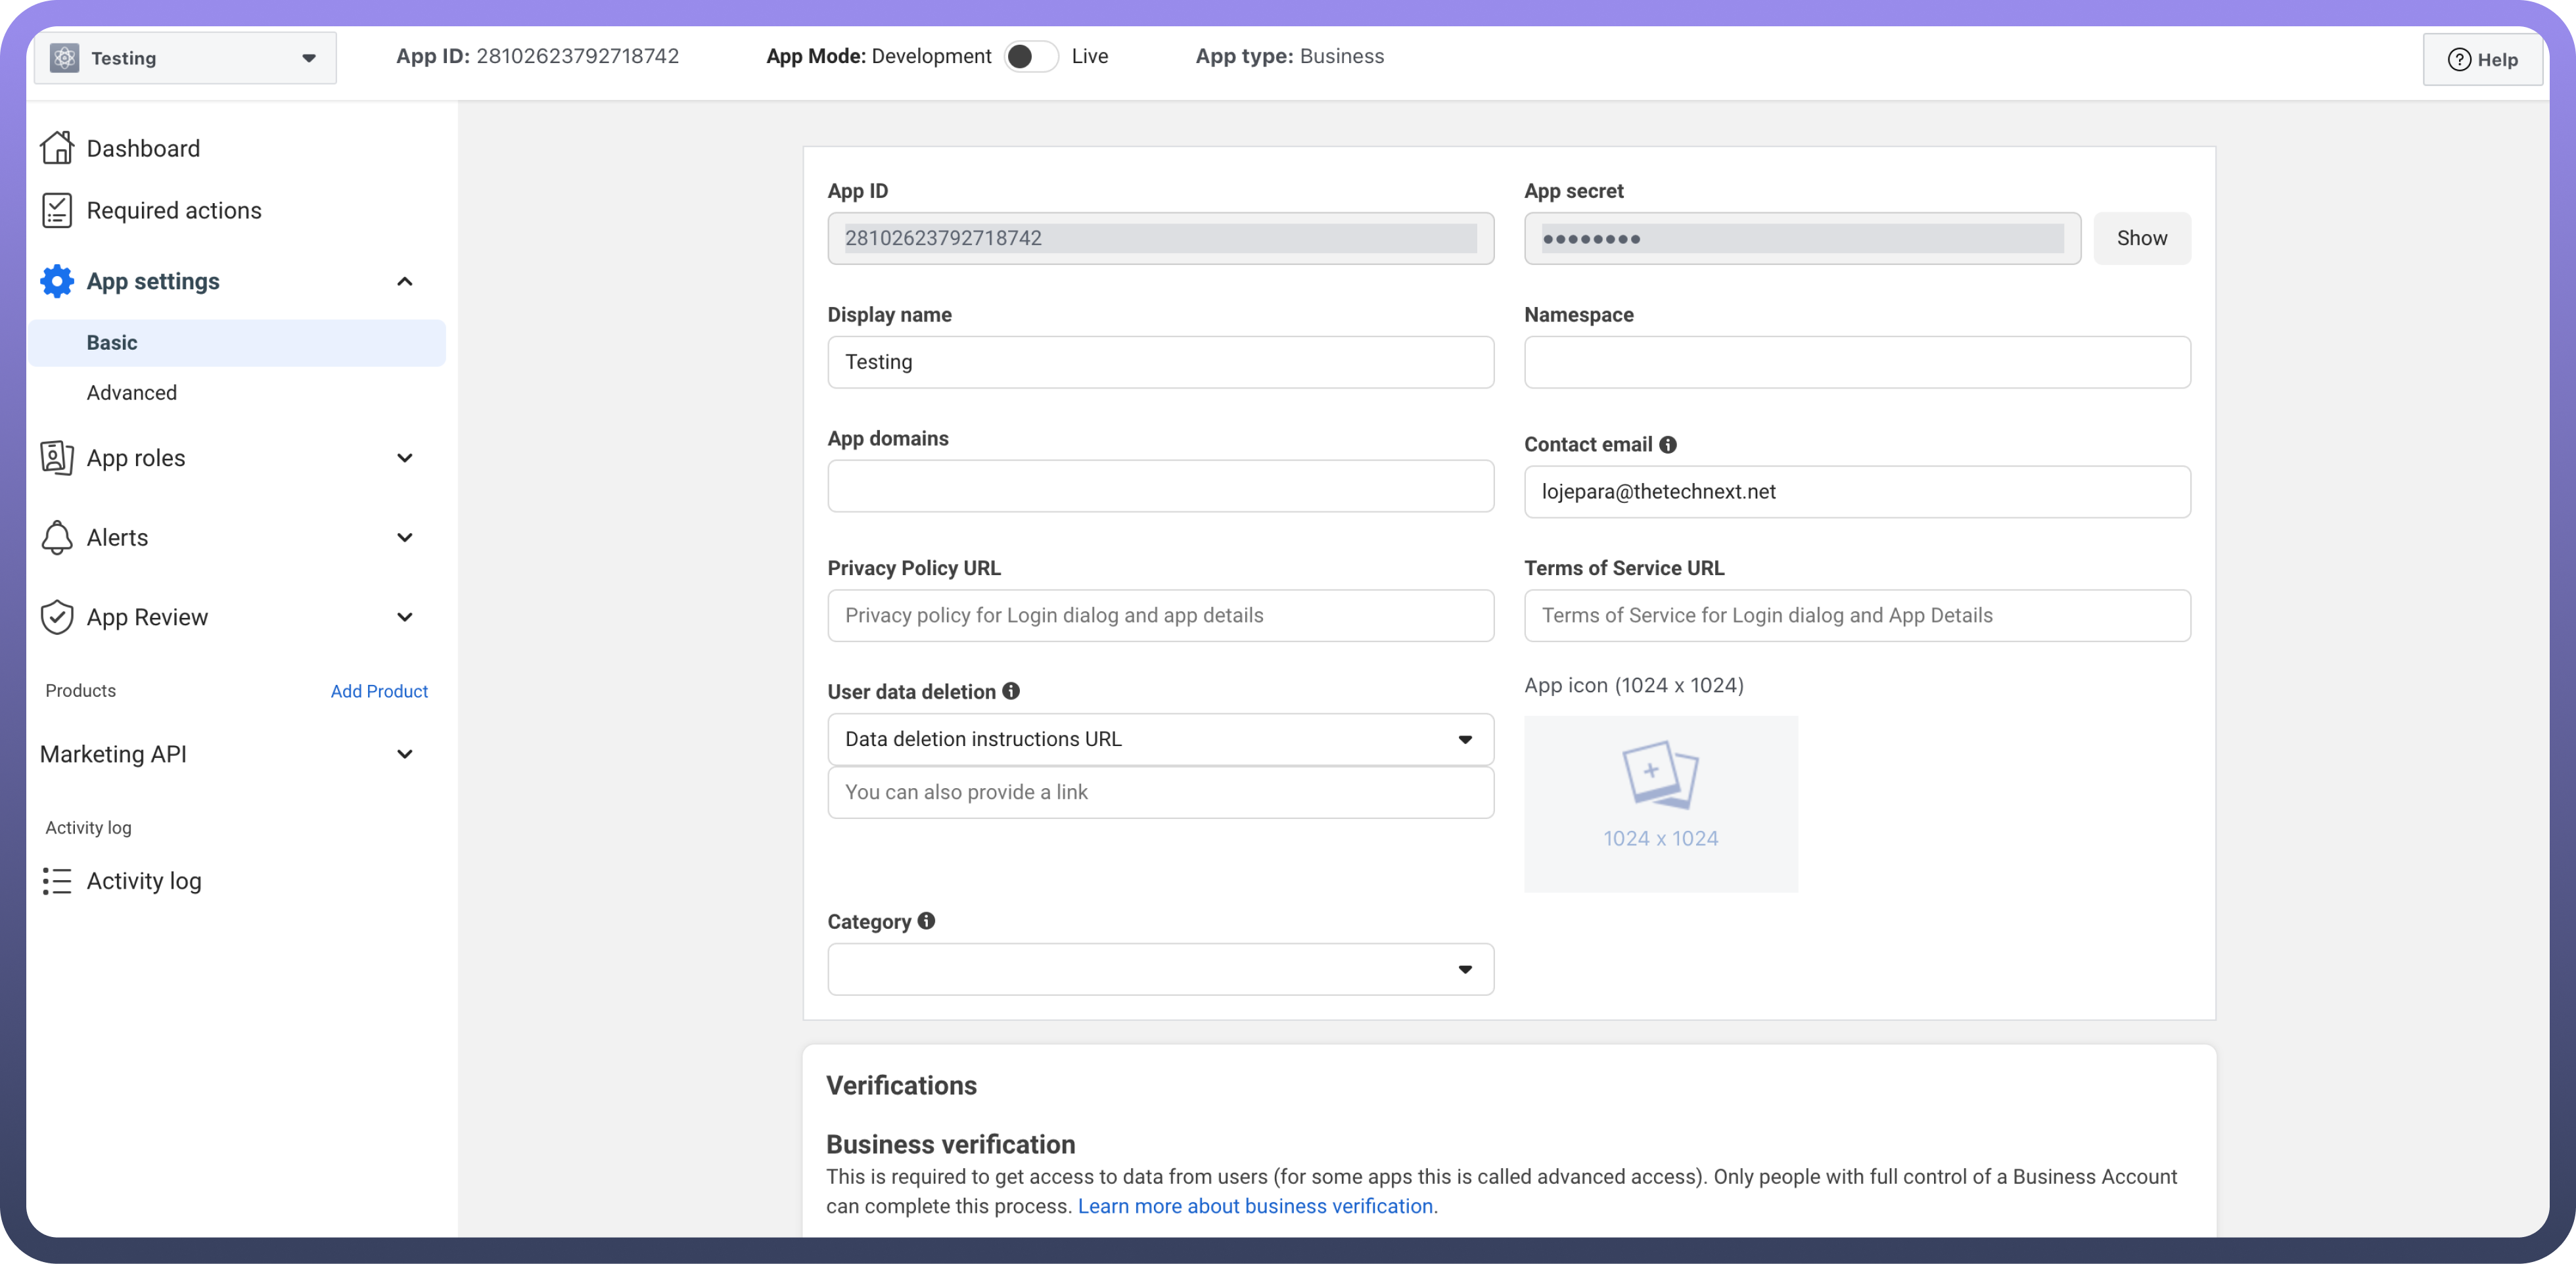Click the App Review shield icon

[57, 617]
